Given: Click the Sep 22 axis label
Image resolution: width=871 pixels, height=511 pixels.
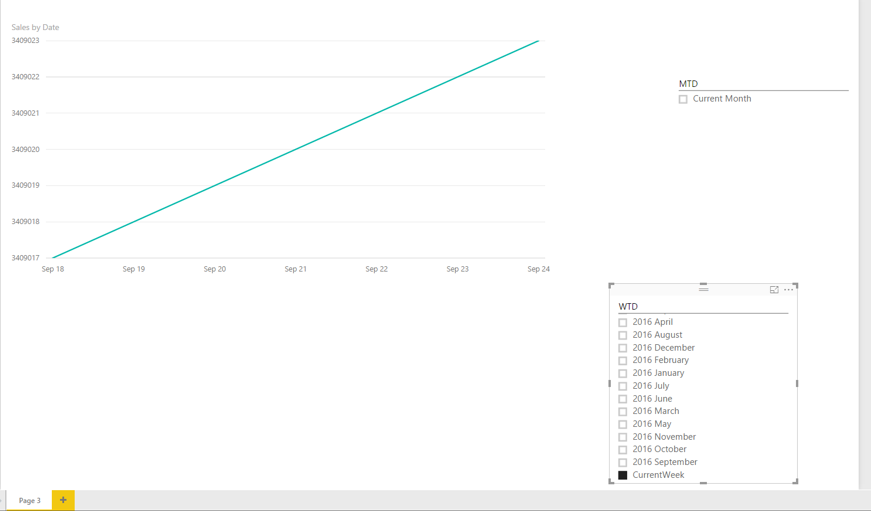Looking at the screenshot, I should pos(377,269).
